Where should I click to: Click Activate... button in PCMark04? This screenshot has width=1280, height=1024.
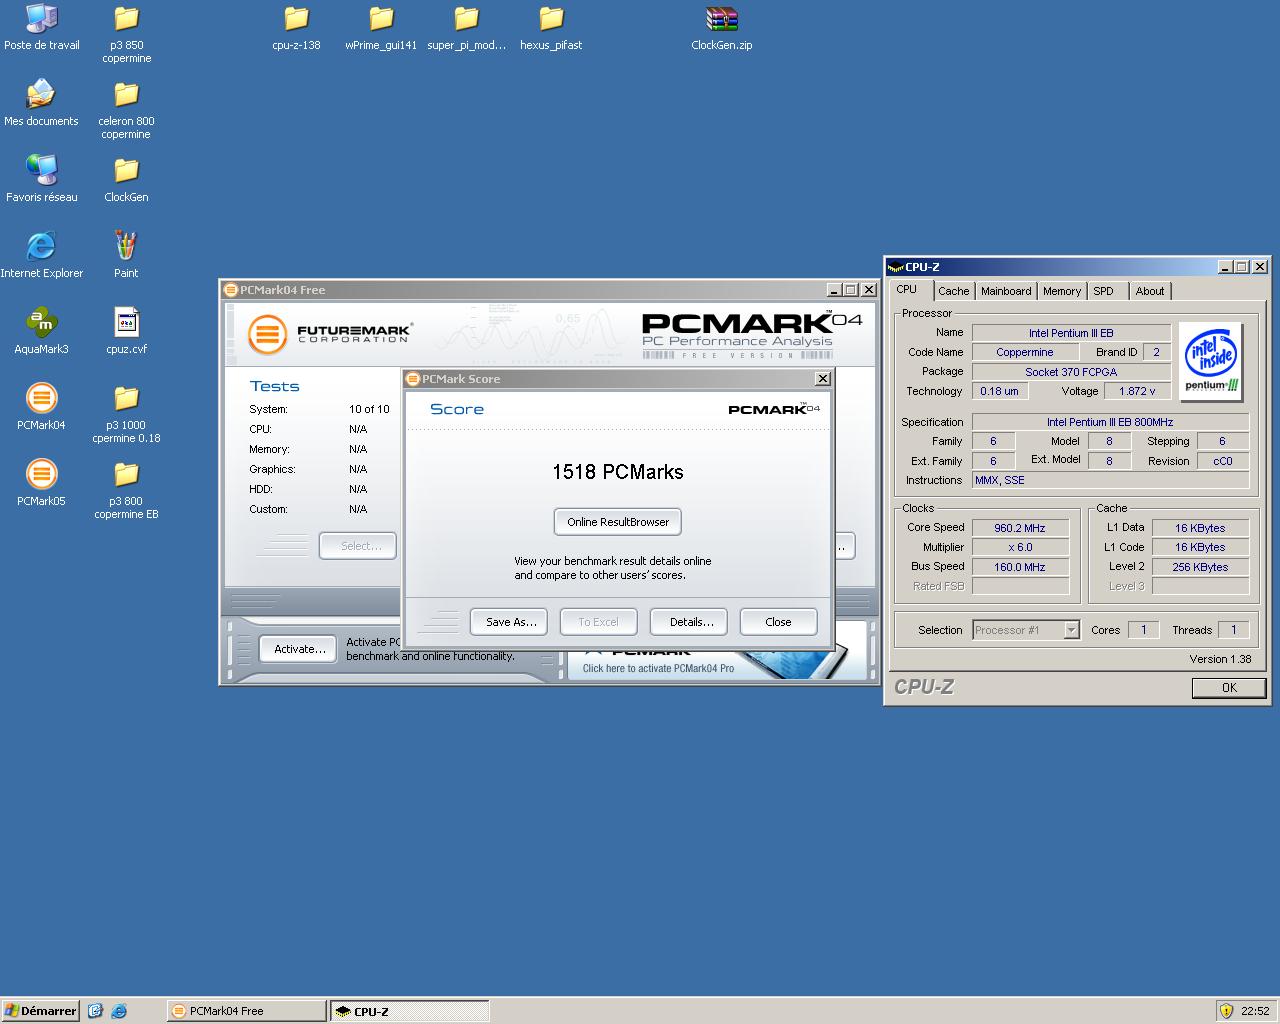pyautogui.click(x=299, y=649)
